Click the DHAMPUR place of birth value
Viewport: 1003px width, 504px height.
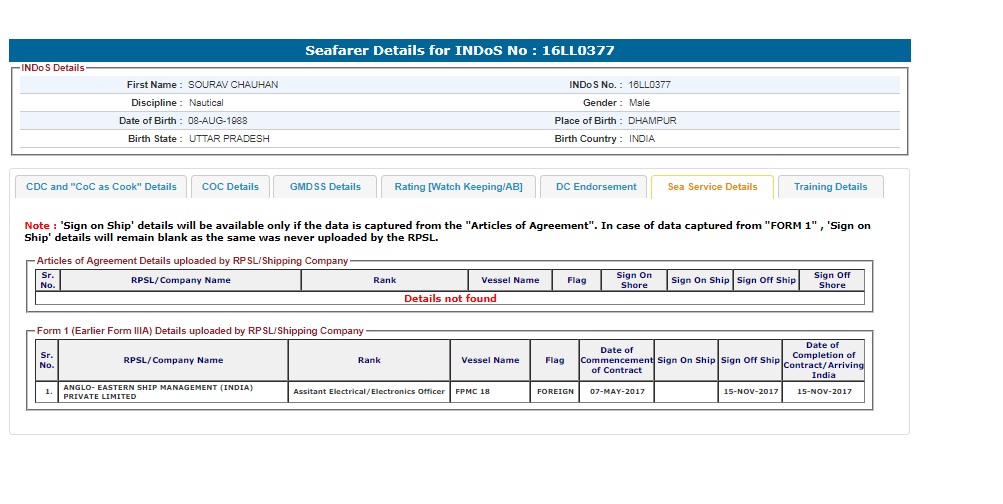point(652,121)
